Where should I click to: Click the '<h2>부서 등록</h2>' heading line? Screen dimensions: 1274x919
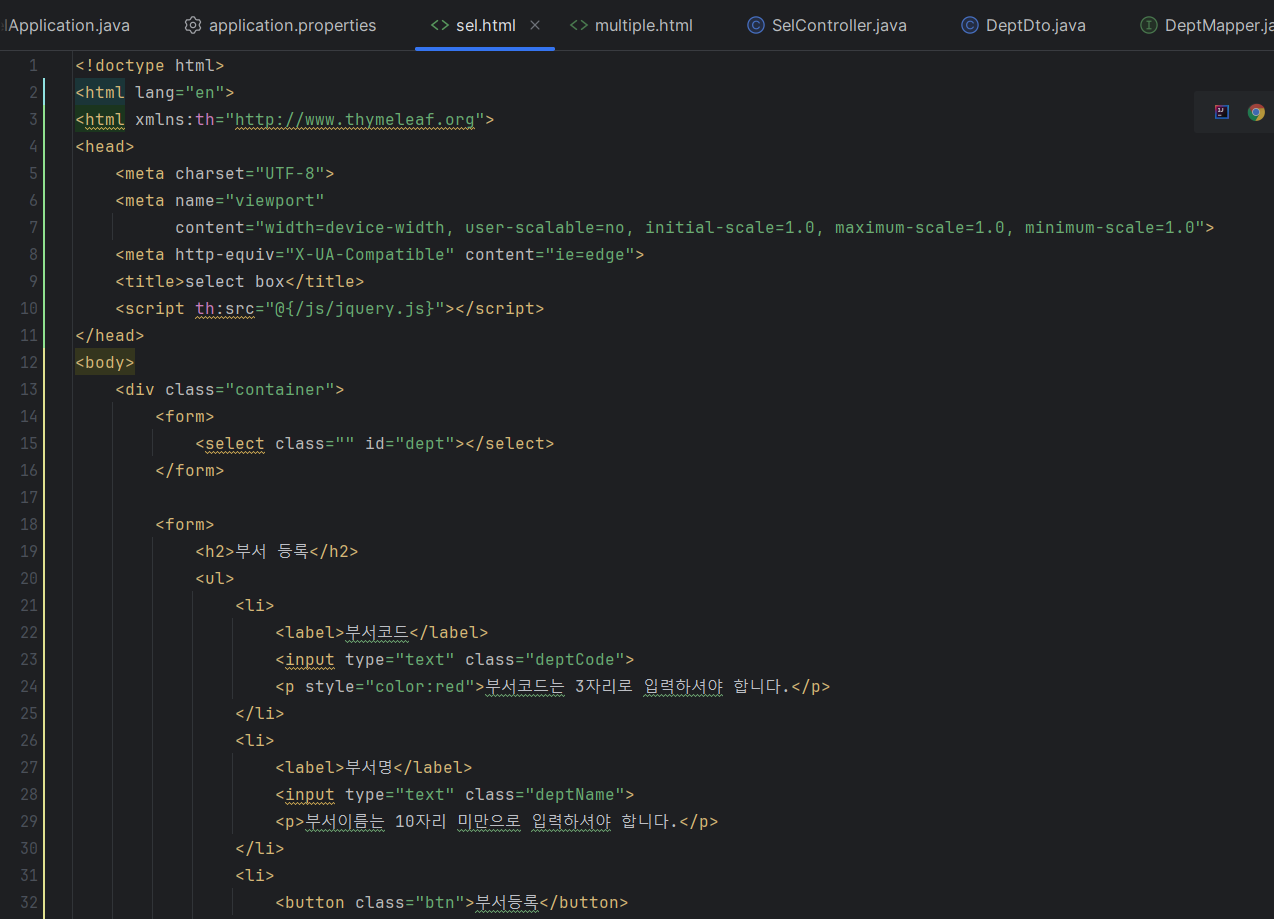click(277, 552)
